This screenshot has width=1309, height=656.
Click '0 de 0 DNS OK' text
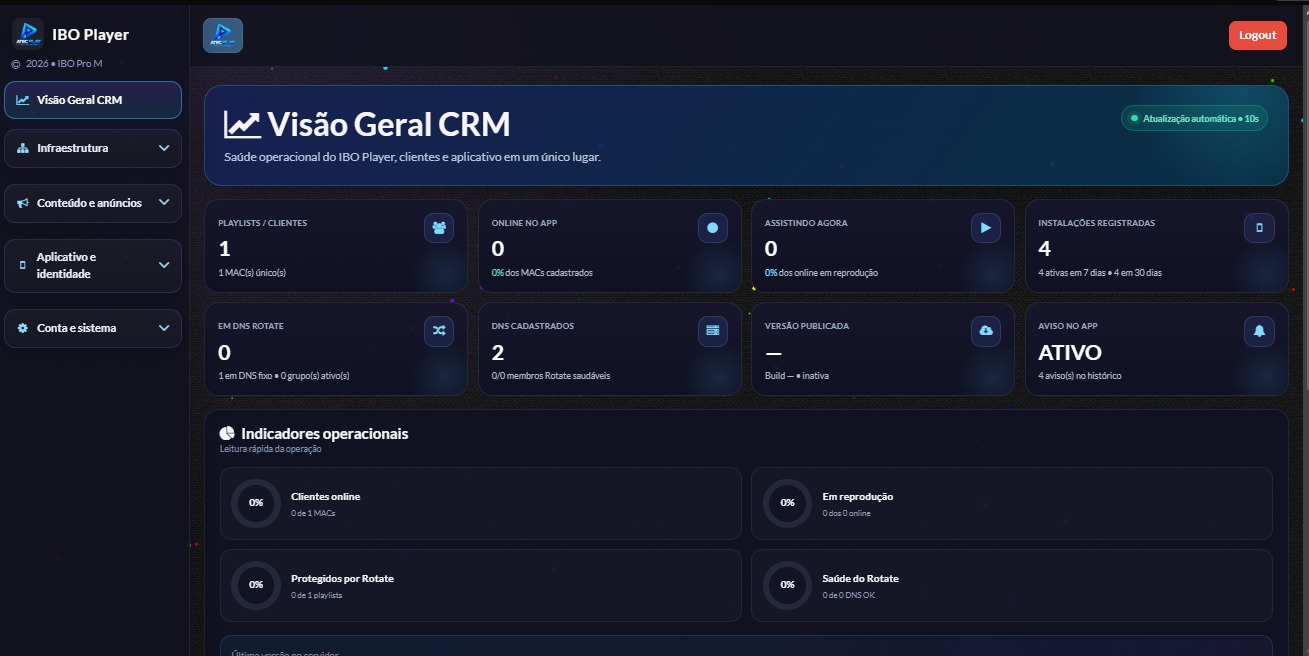click(849, 595)
